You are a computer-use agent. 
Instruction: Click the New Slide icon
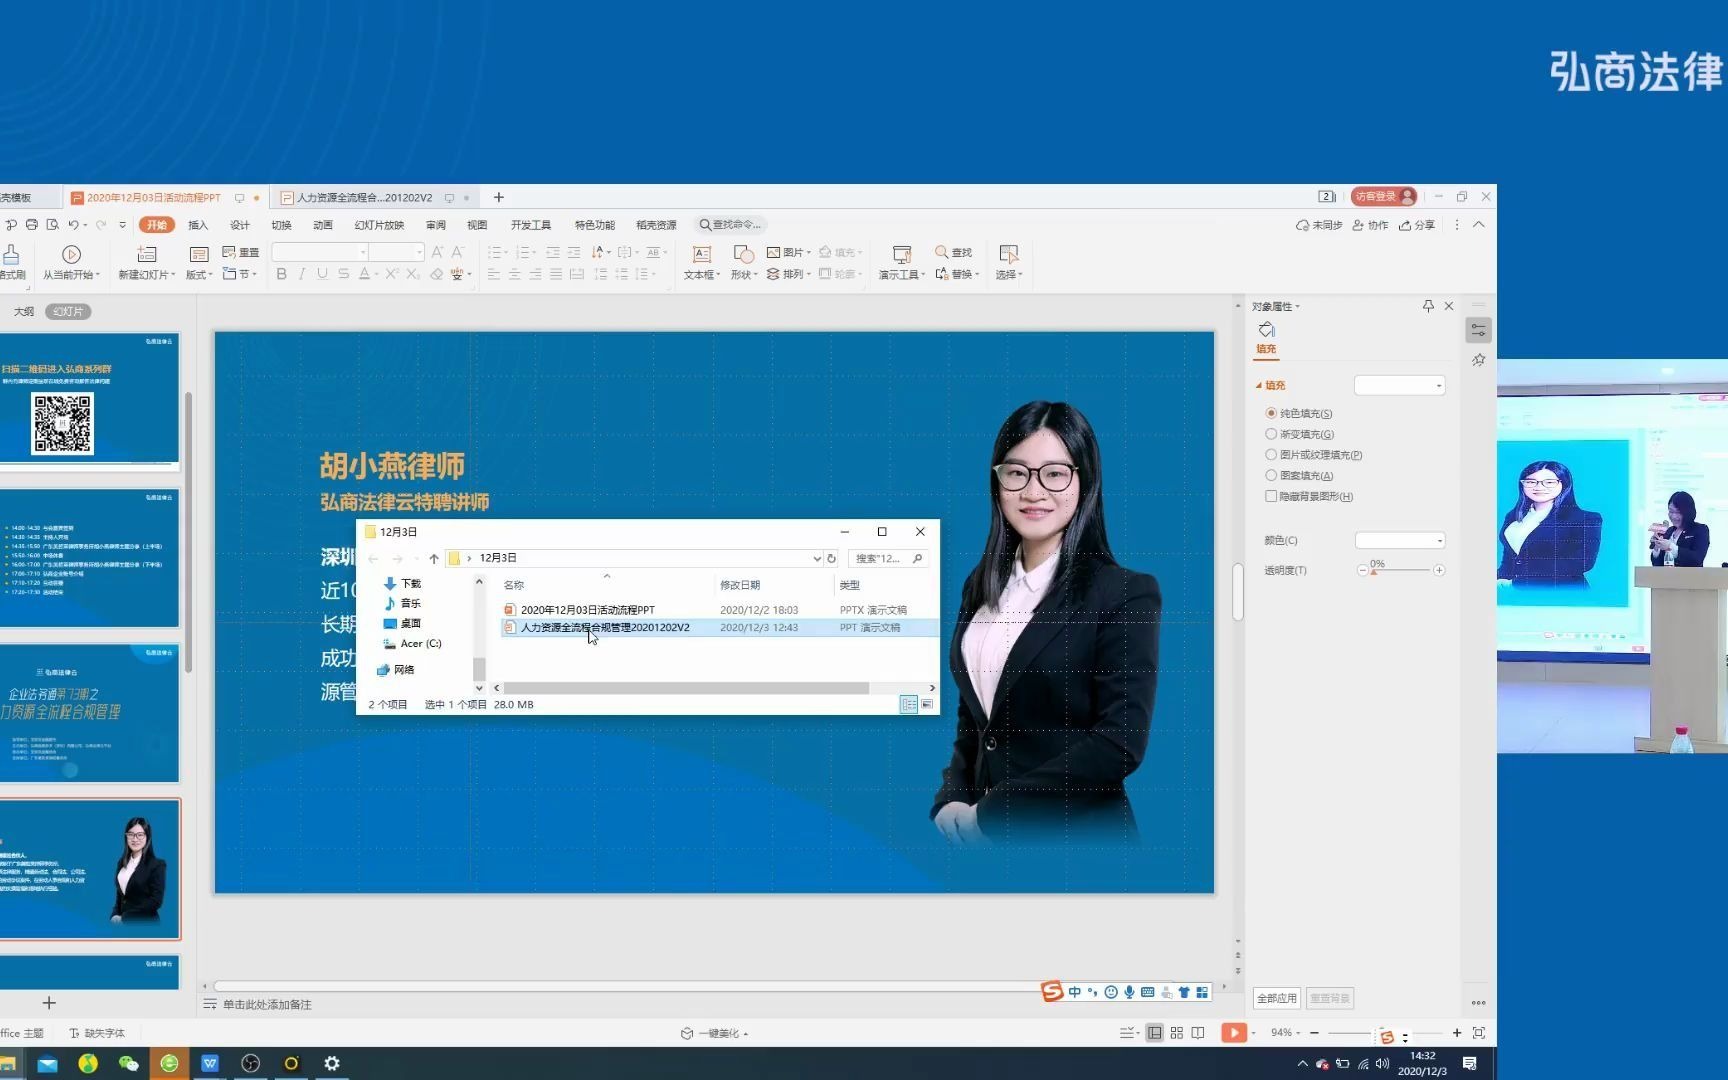coord(146,254)
